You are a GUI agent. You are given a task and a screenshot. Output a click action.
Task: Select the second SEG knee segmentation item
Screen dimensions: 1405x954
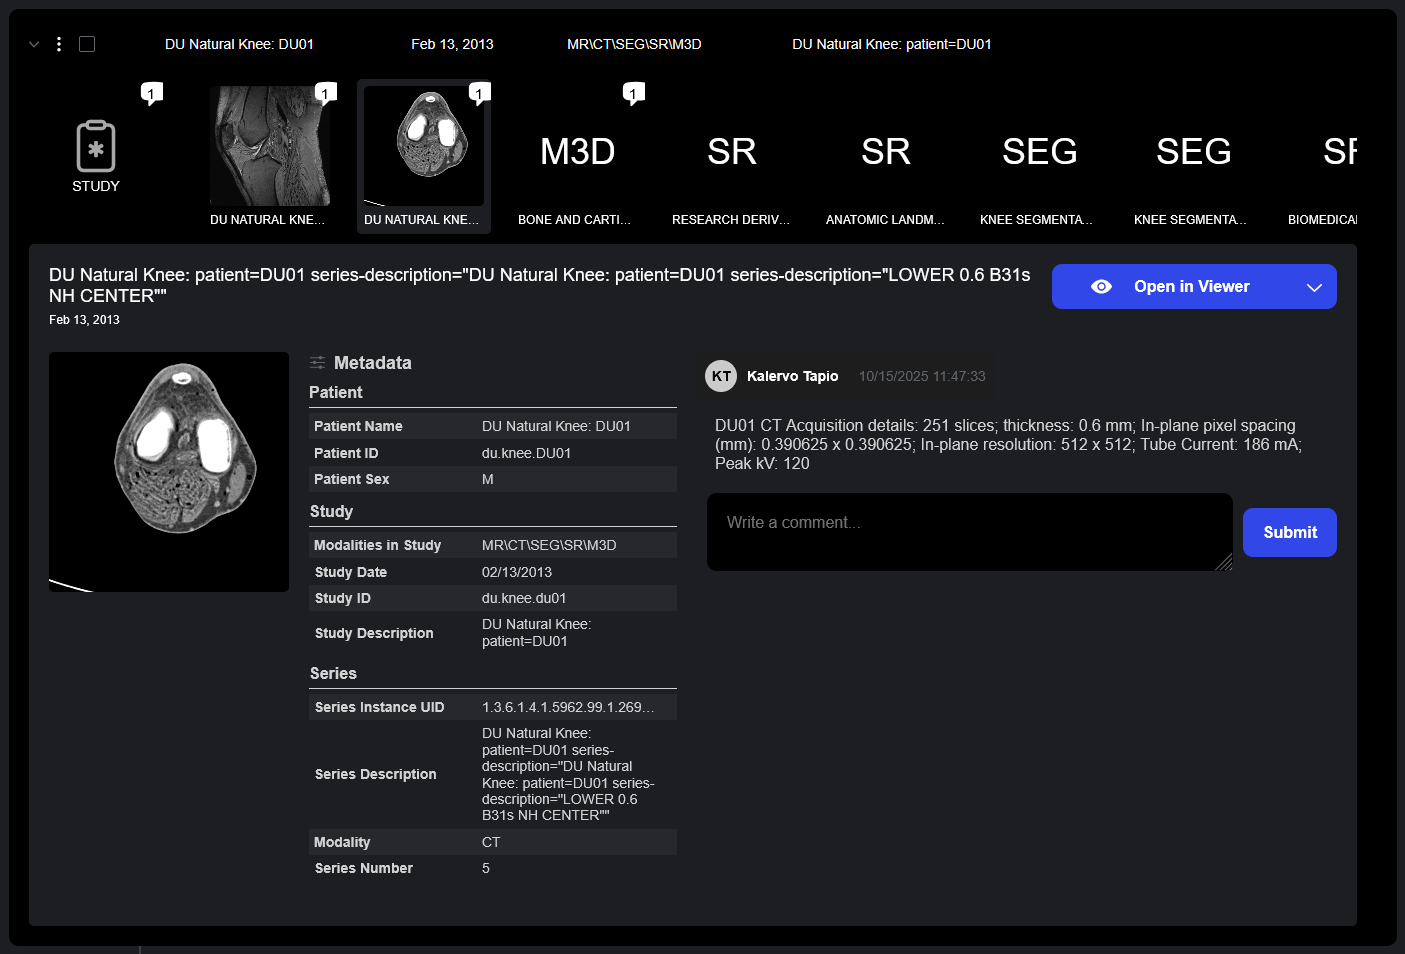coord(1193,155)
